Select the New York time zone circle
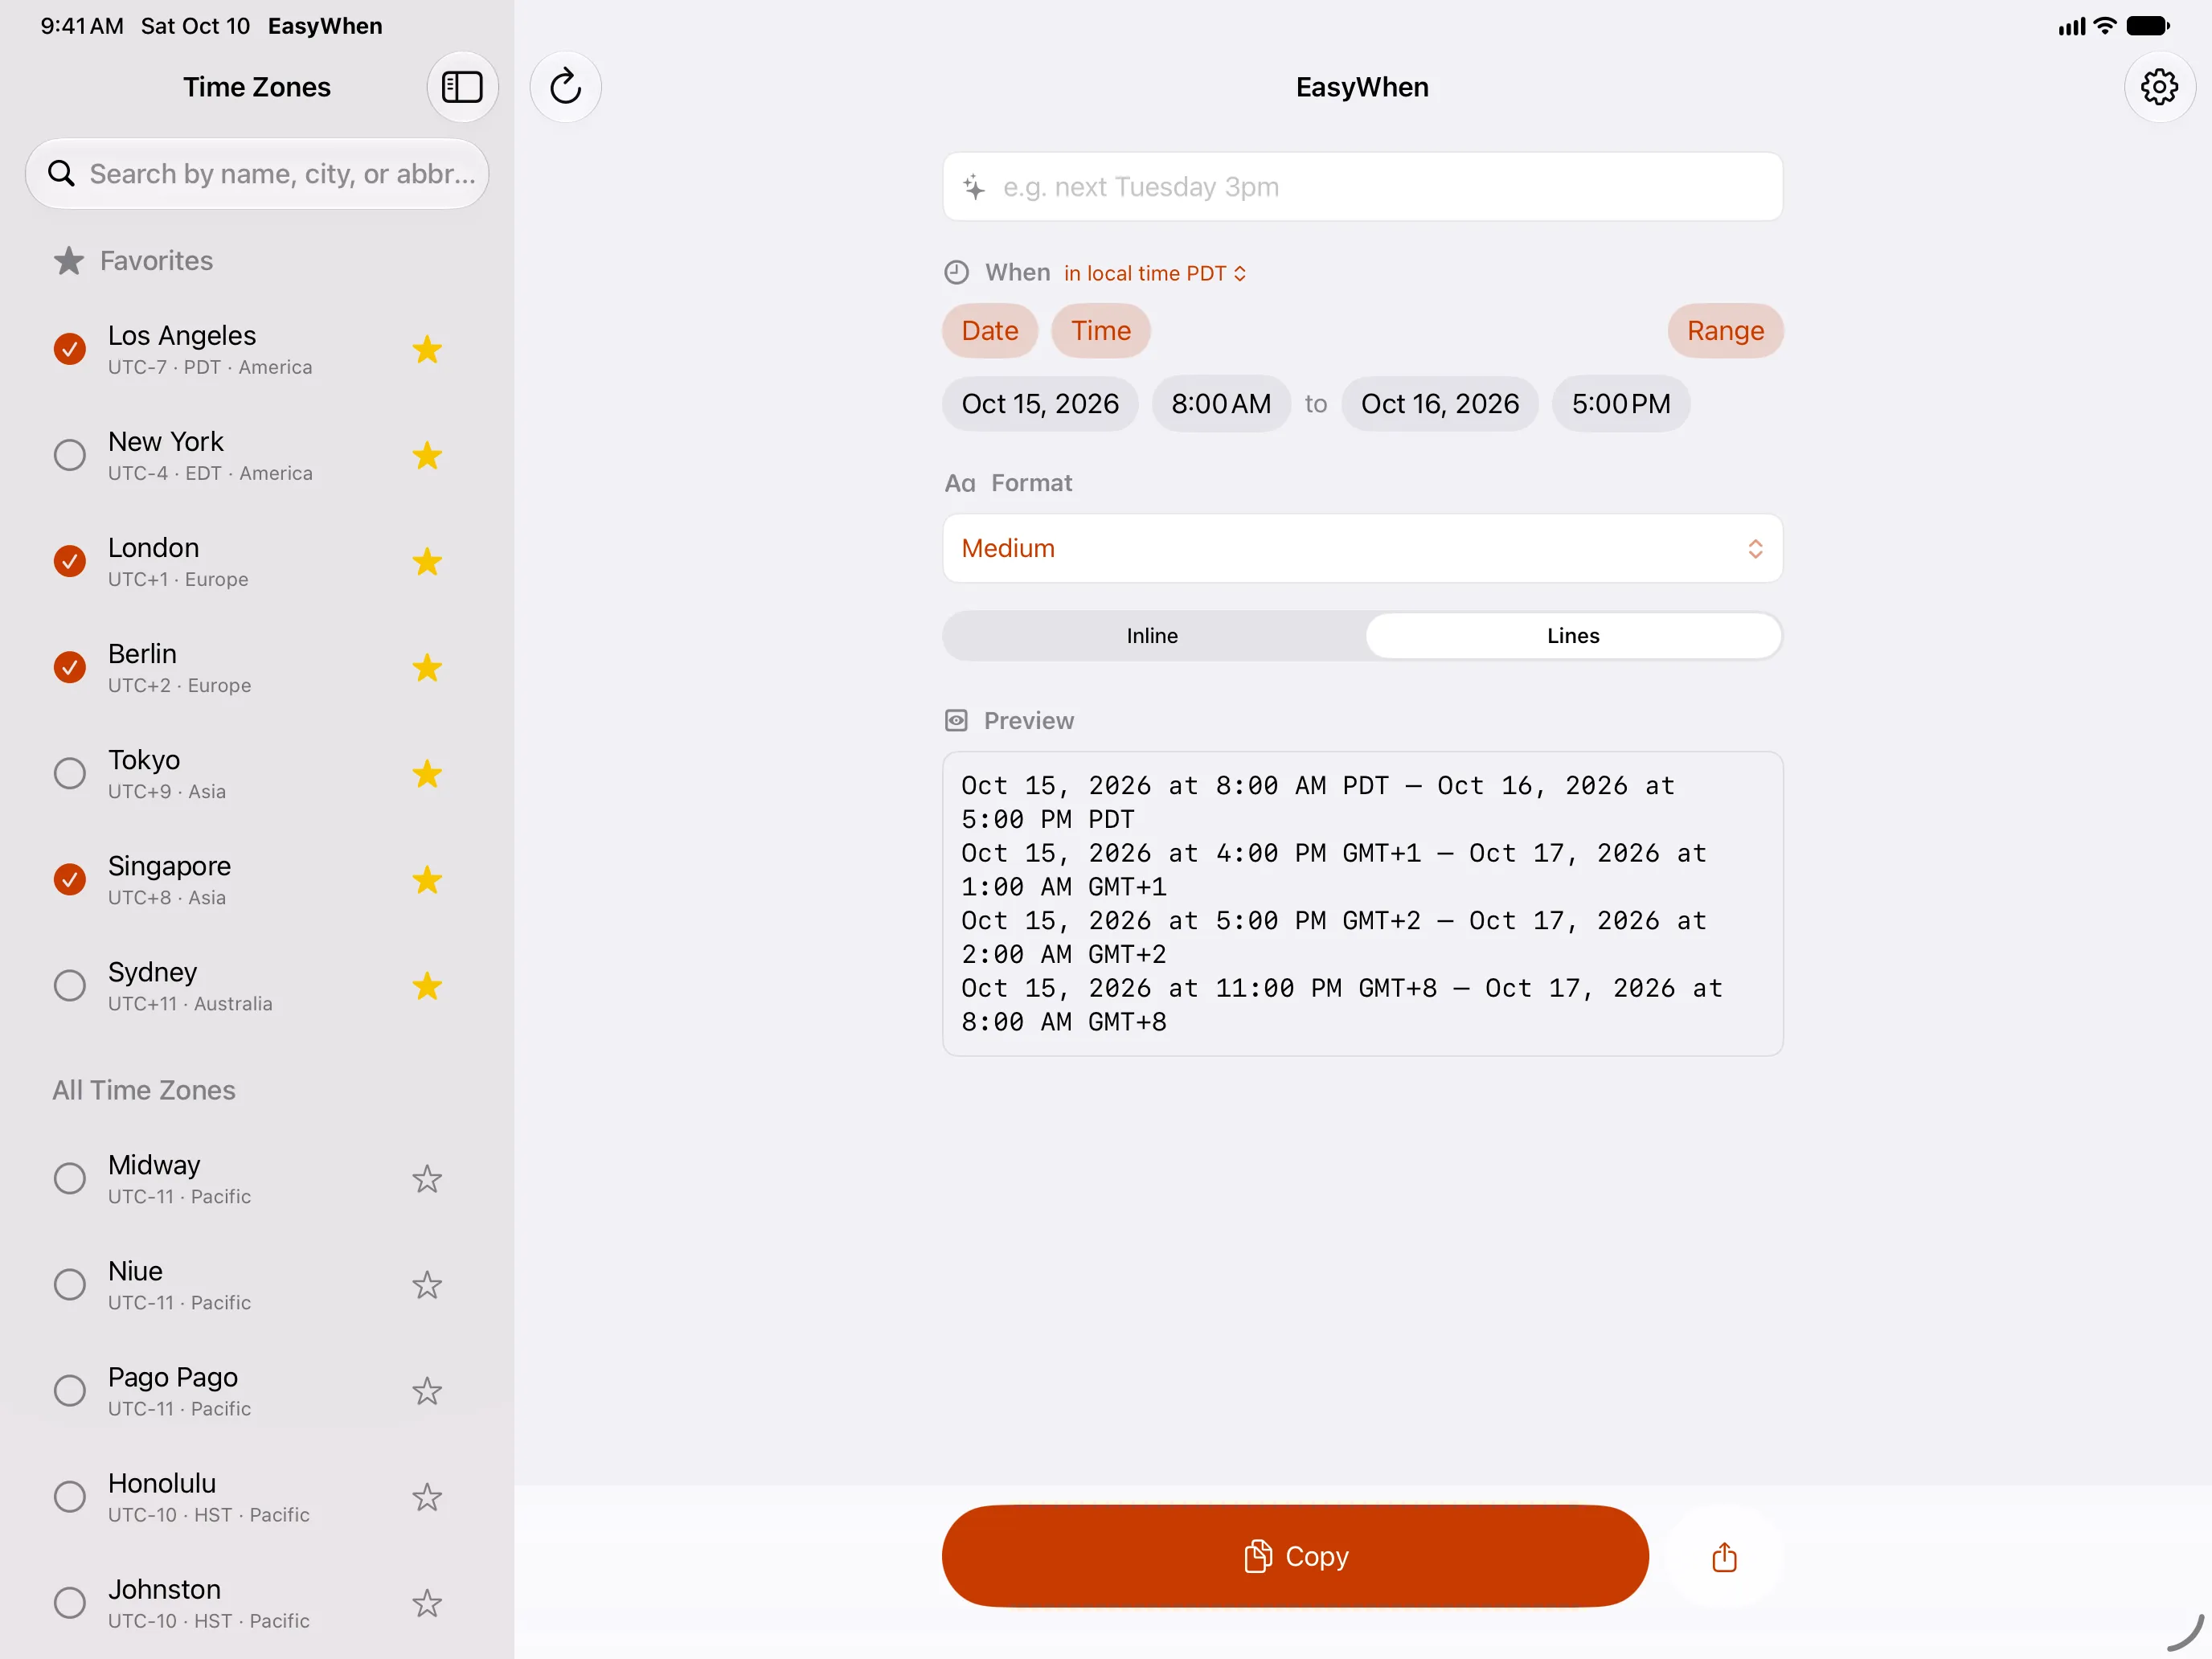Screen dimensions: 2212x1659 [69, 455]
